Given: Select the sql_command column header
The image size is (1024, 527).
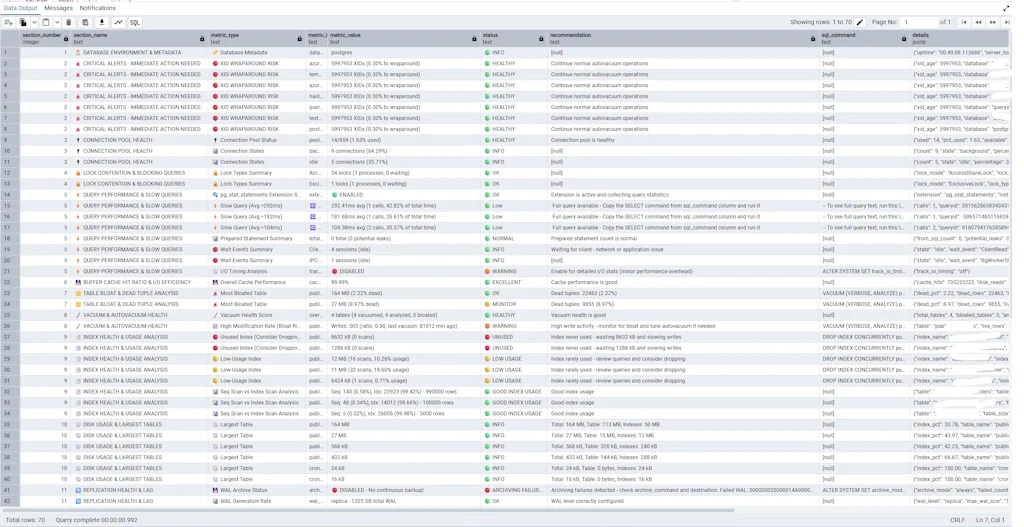Looking at the screenshot, I should tap(864, 39).
